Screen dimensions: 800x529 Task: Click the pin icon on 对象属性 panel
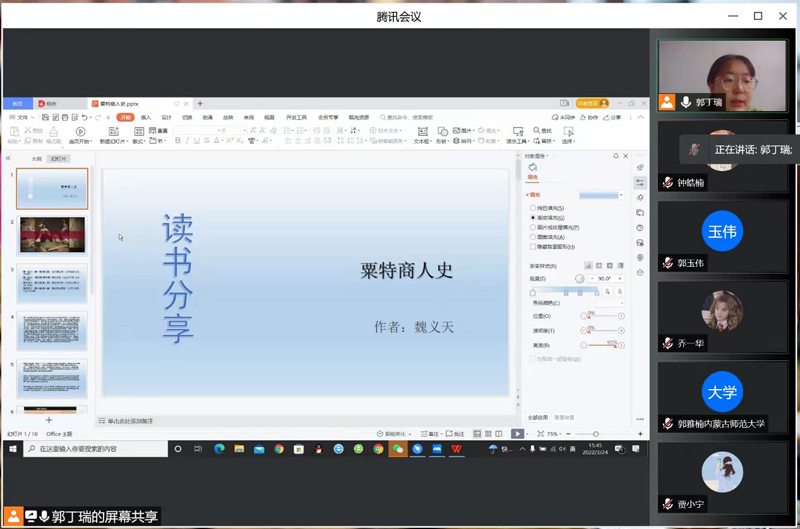pos(616,156)
